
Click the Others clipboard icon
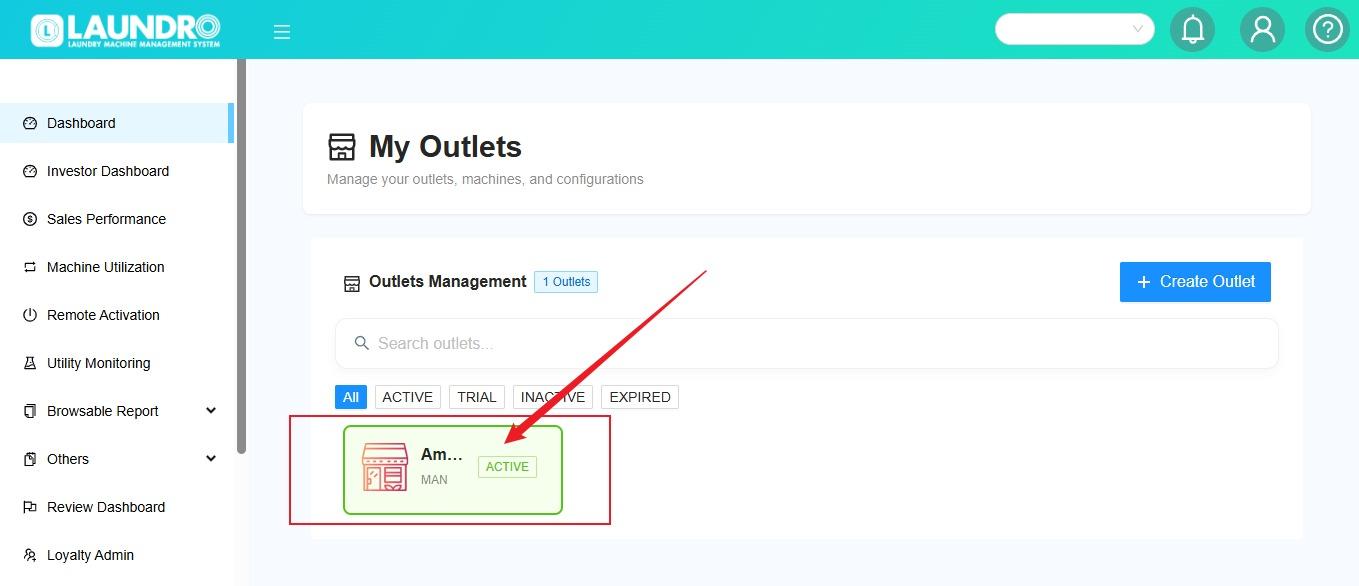30,459
